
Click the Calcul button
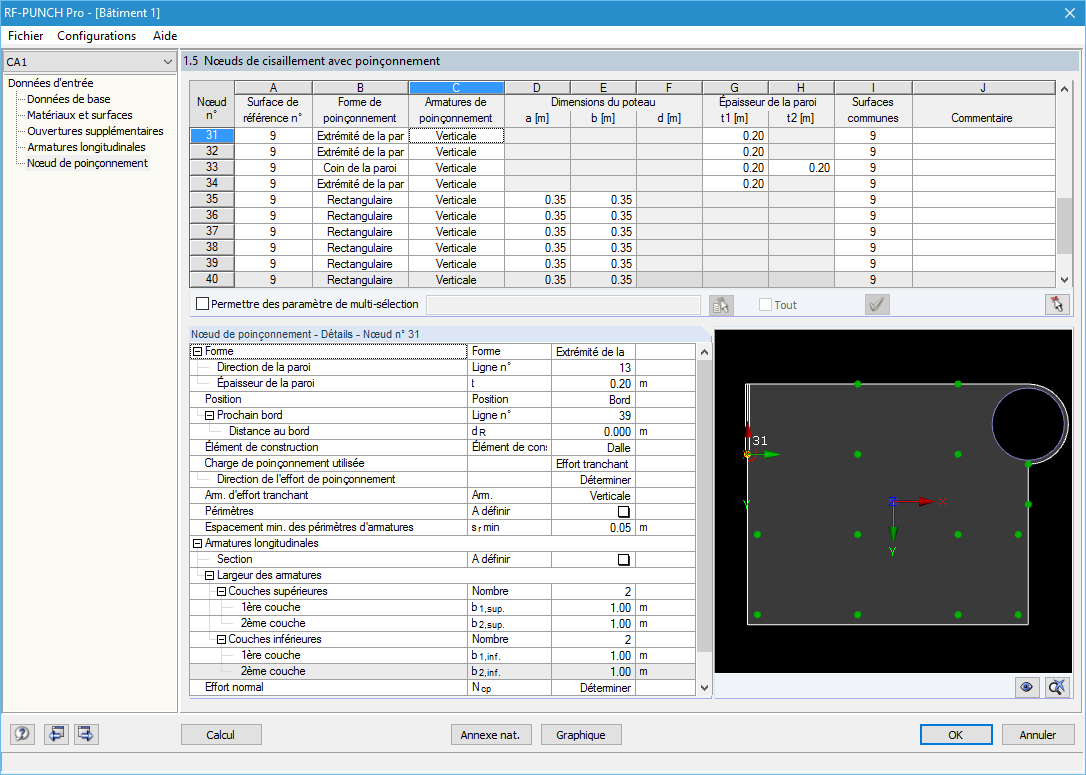[x=221, y=735]
